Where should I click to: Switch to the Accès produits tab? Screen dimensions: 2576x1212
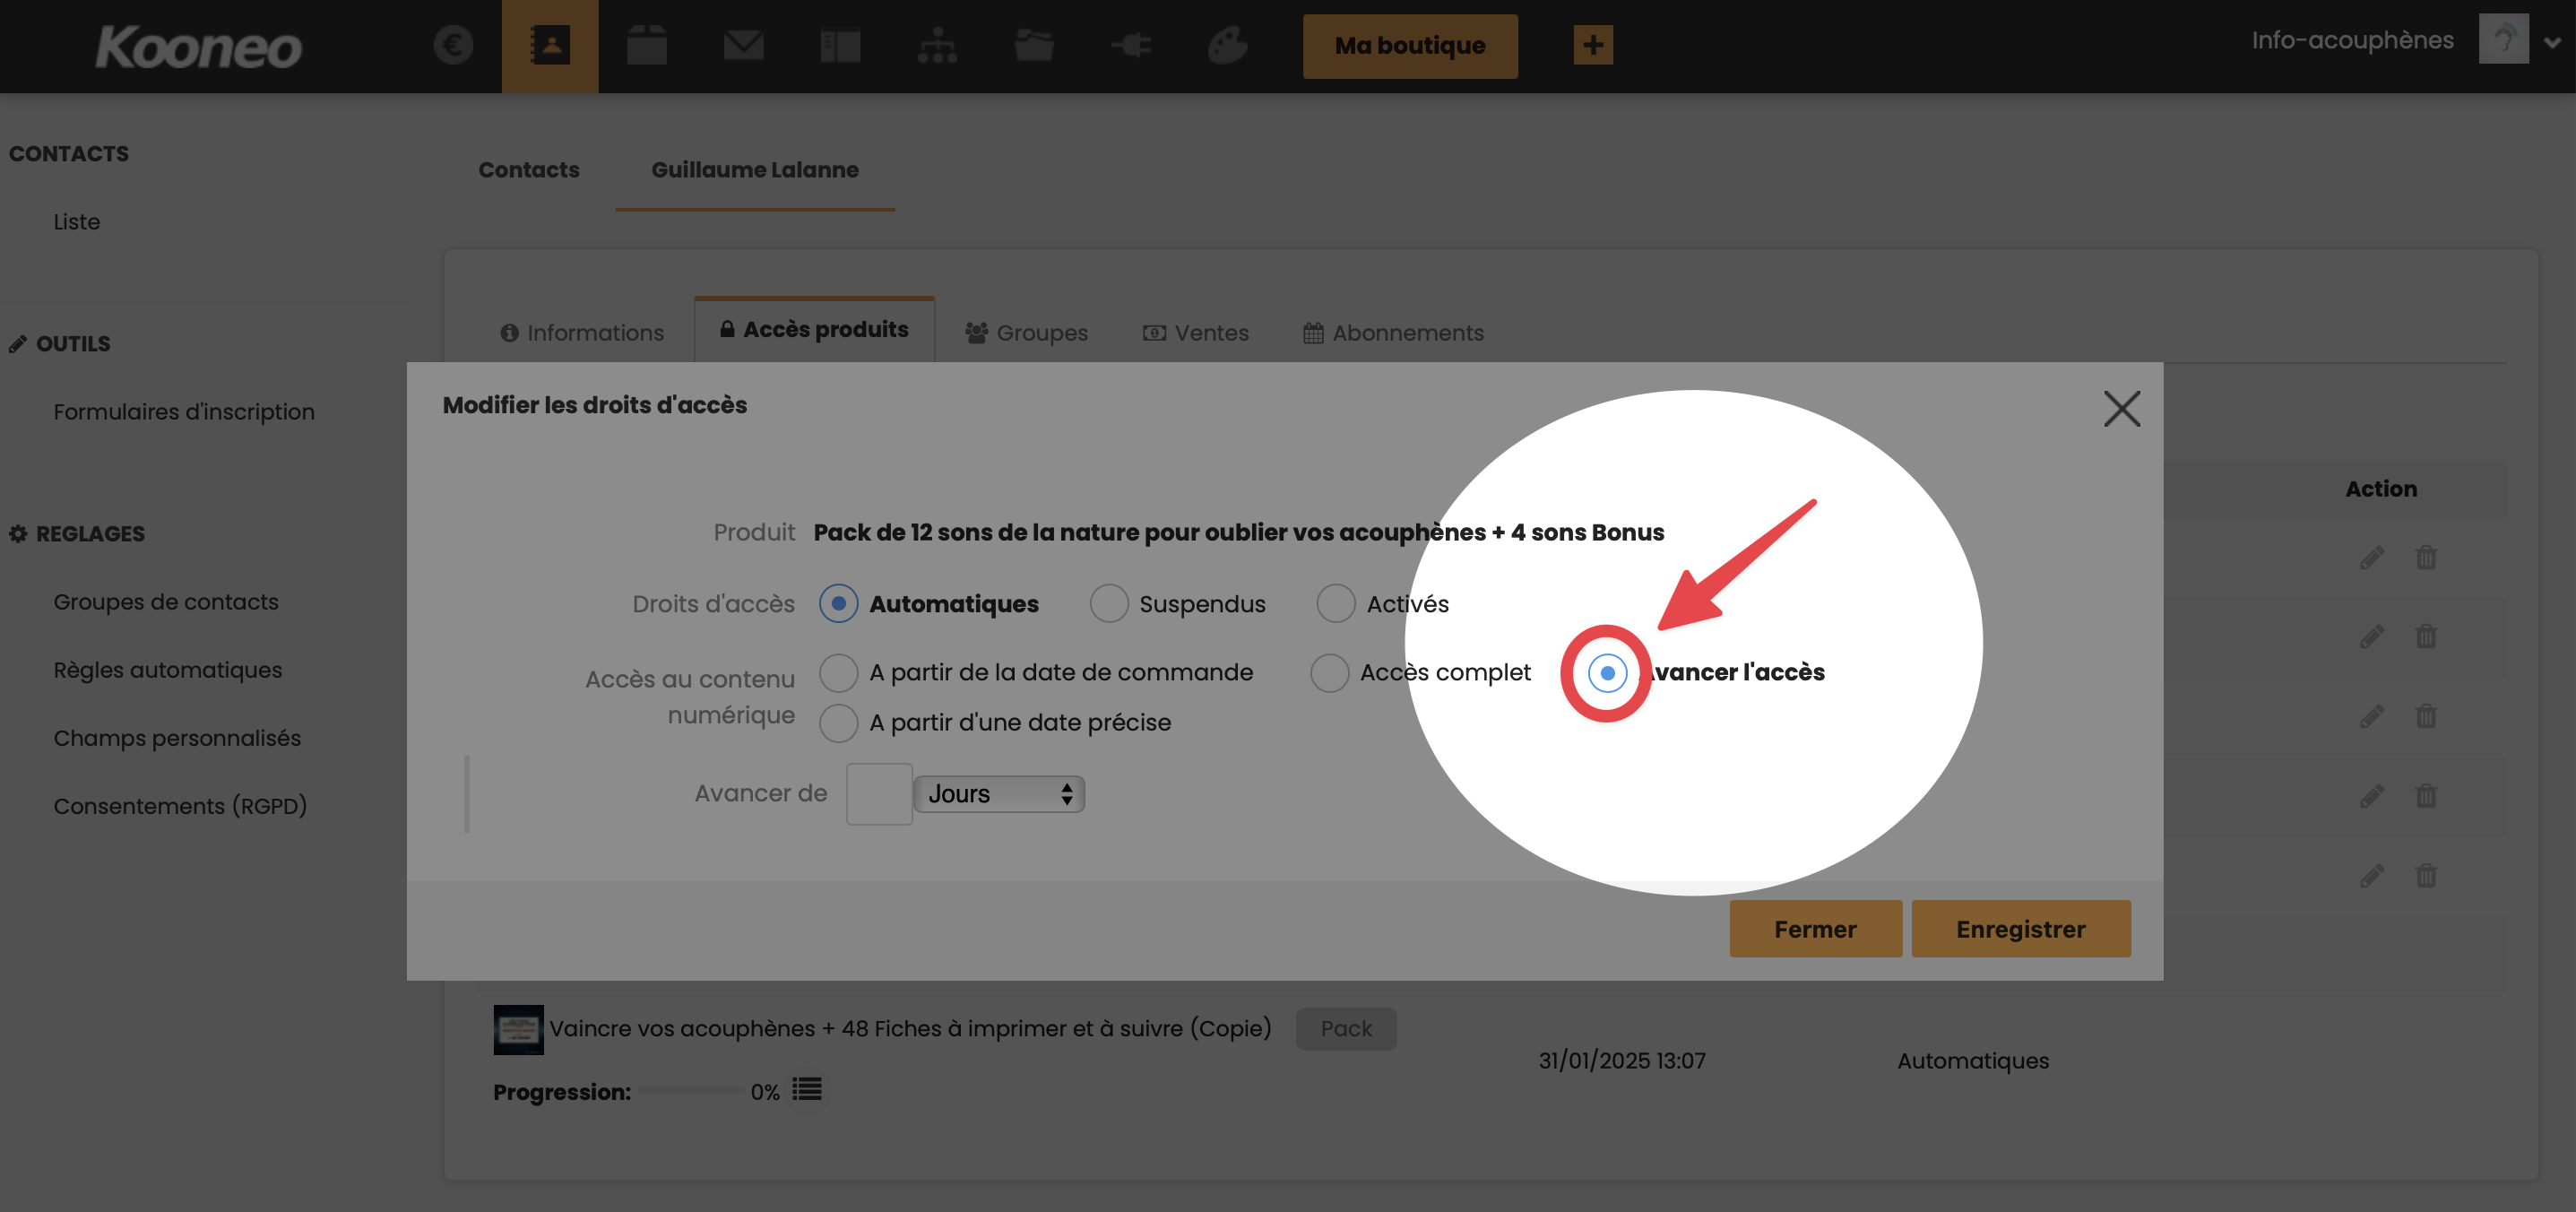click(815, 330)
